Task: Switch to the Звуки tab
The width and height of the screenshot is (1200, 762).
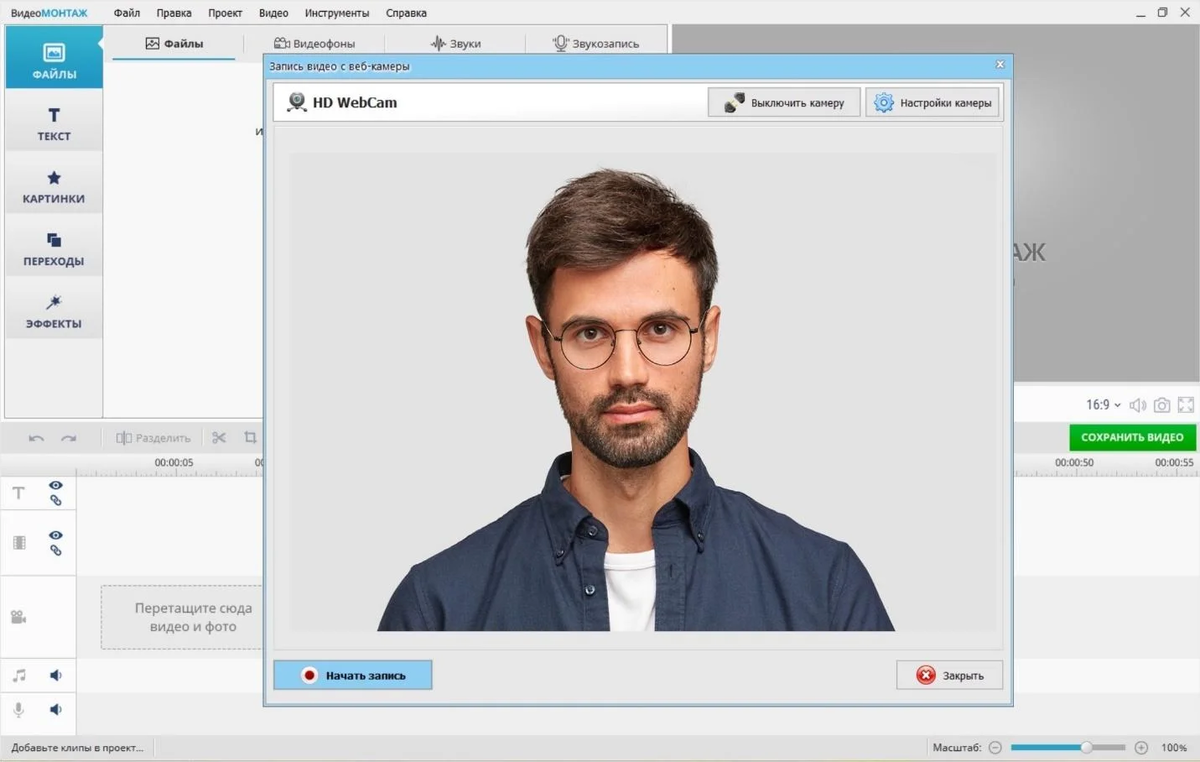Action: [x=455, y=43]
